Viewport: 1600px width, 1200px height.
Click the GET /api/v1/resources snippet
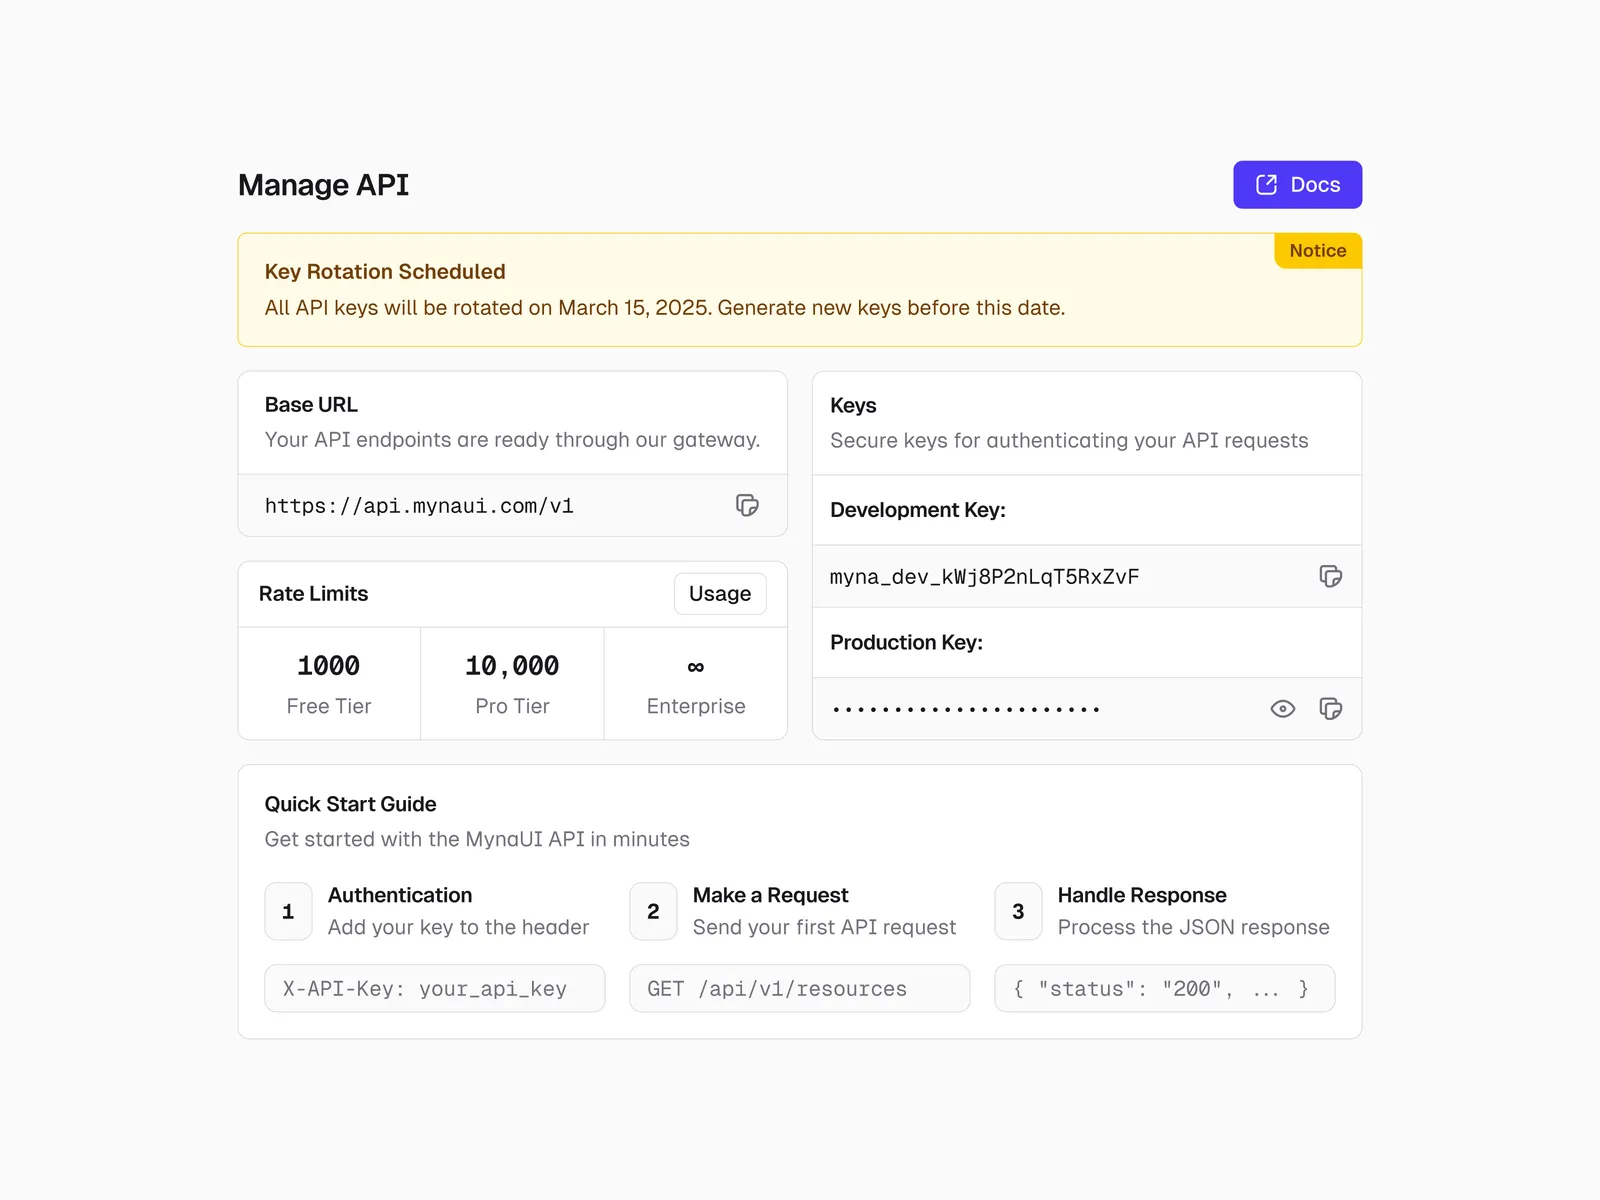tap(799, 989)
